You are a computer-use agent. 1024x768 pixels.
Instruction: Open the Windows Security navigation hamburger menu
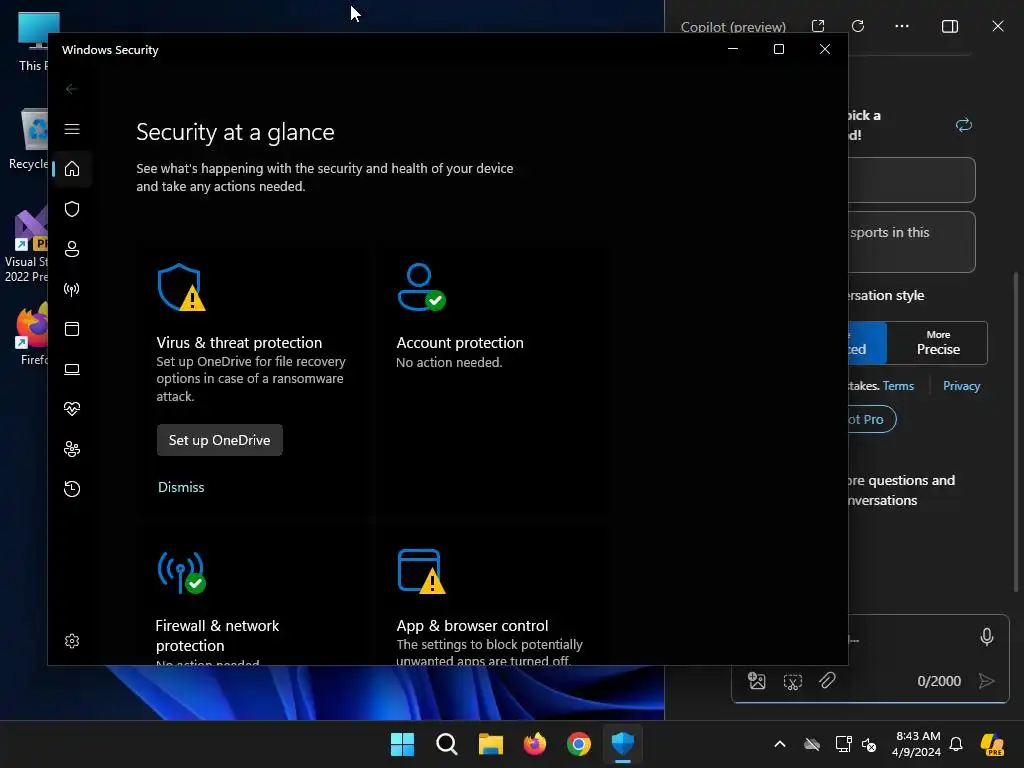pos(72,129)
